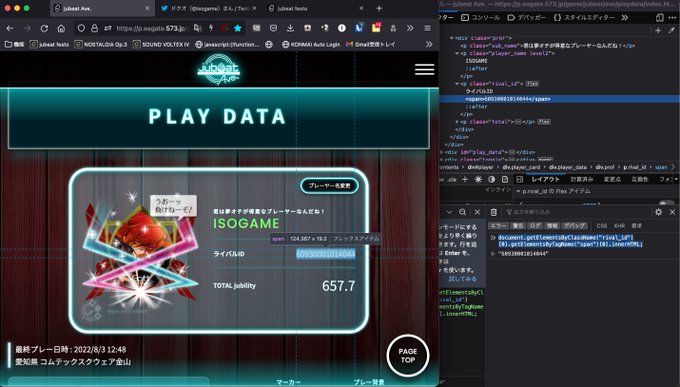Viewport: 680px width, 387px height.
Task: Switch to the スタイルエディター devtools tab
Action: click(x=584, y=18)
